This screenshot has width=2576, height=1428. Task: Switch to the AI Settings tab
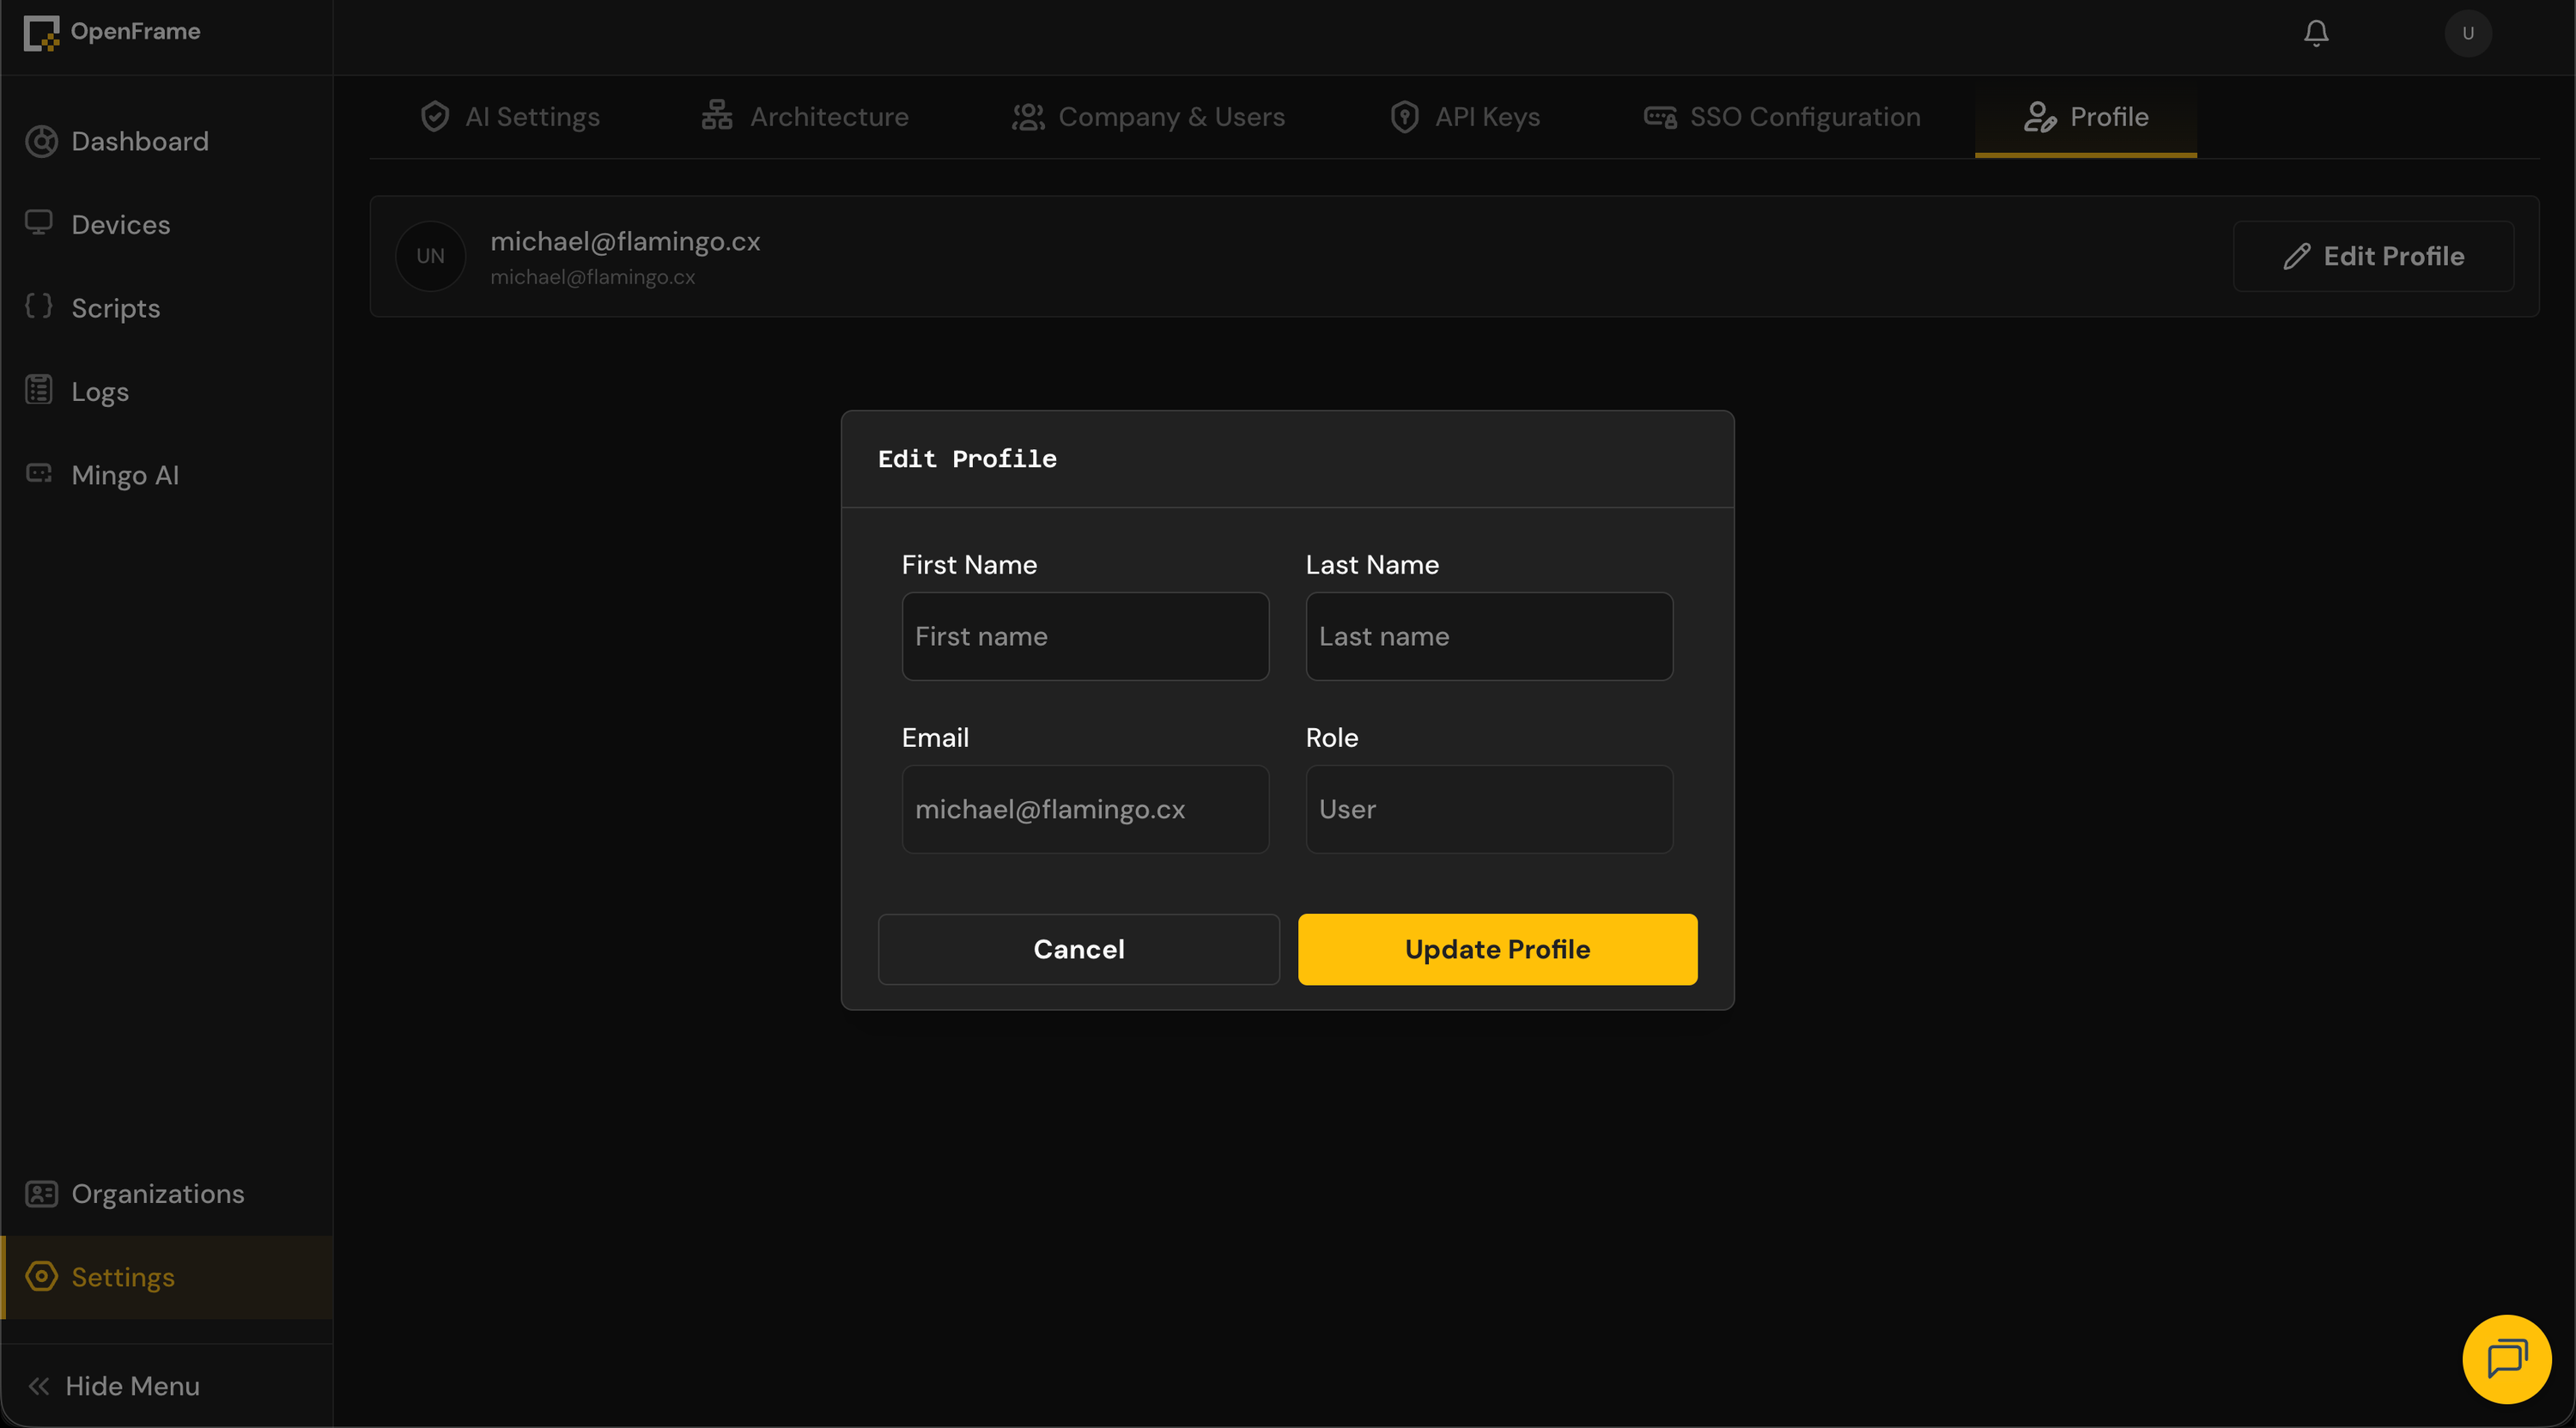click(x=510, y=117)
